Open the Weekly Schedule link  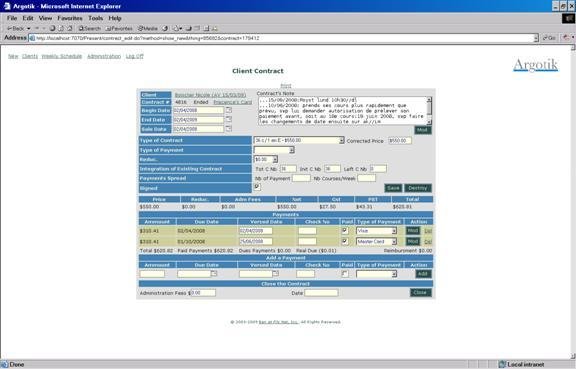62,56
